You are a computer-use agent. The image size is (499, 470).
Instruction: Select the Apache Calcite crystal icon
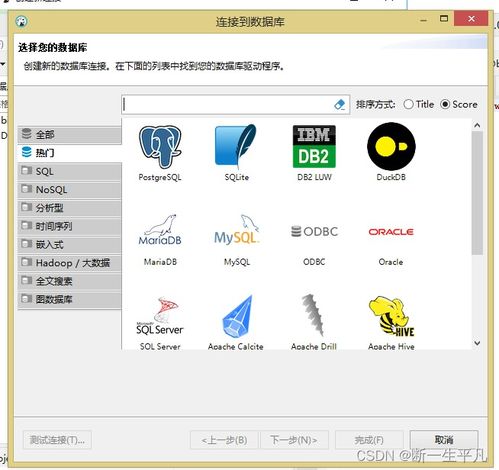pyautogui.click(x=236, y=316)
